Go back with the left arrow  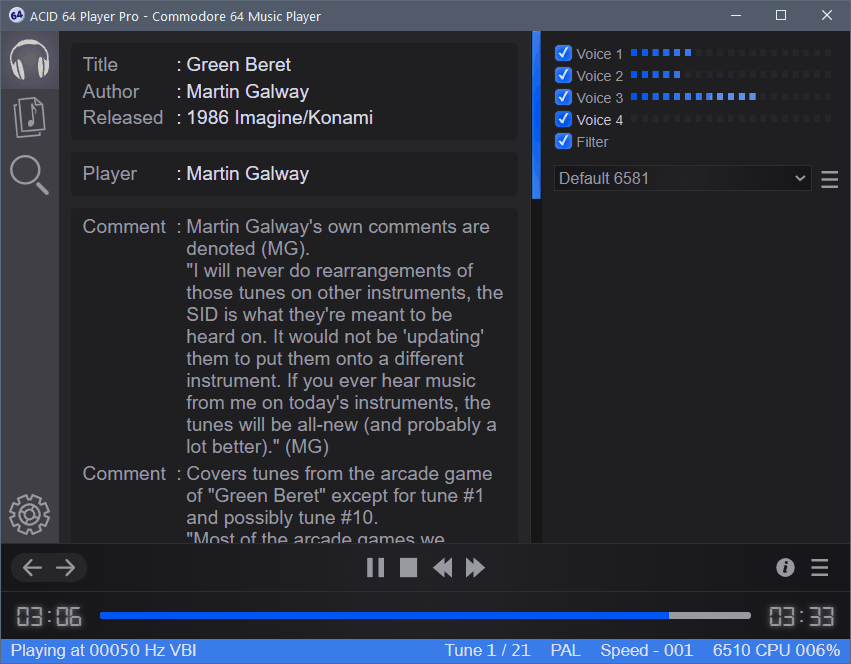33,568
